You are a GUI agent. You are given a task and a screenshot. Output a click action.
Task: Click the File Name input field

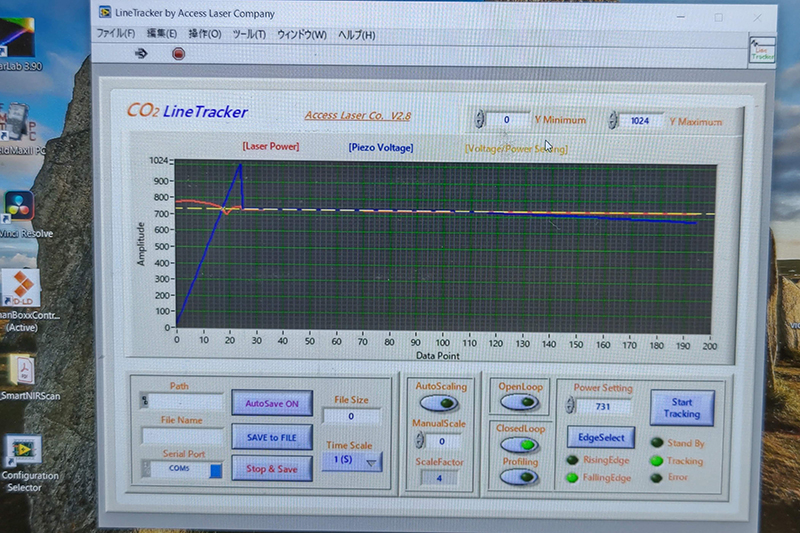[x=183, y=436]
